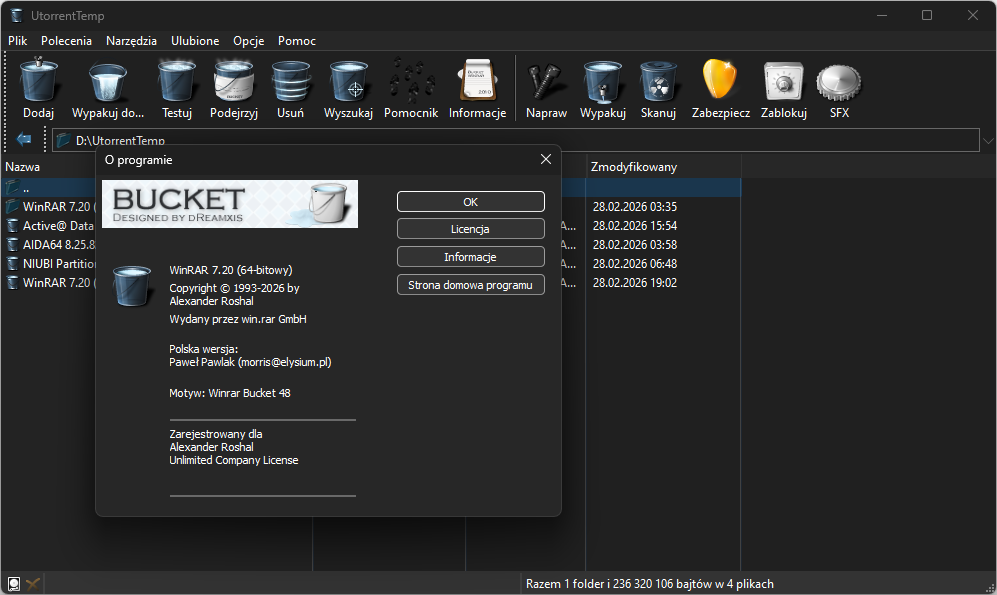Click the SFX bottle cap icon
This screenshot has width=997, height=595.
[x=839, y=82]
